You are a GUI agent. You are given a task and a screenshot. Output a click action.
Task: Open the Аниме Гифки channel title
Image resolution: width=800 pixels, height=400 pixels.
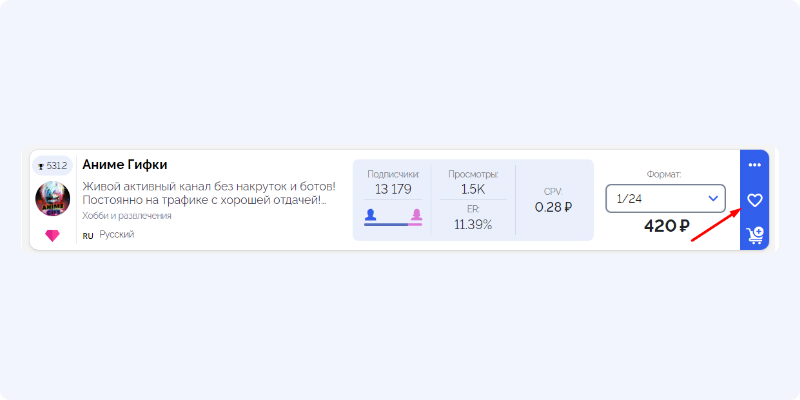tap(125, 165)
